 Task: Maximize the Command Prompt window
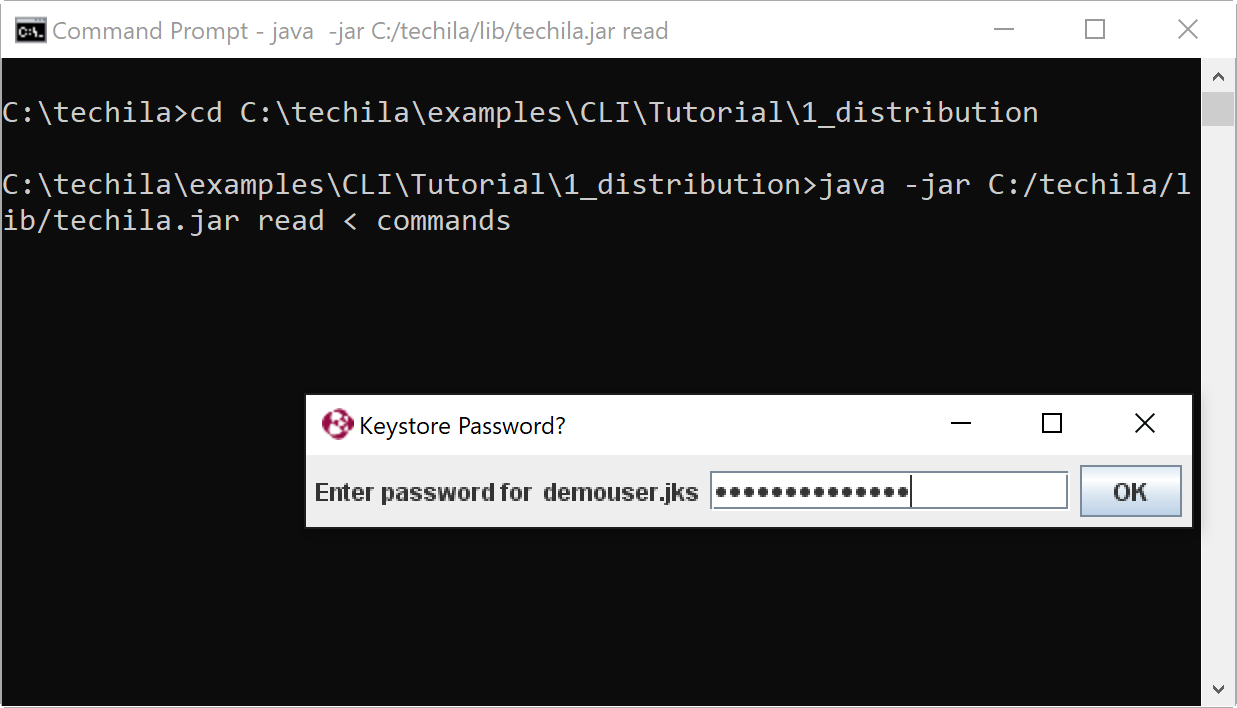(1095, 30)
